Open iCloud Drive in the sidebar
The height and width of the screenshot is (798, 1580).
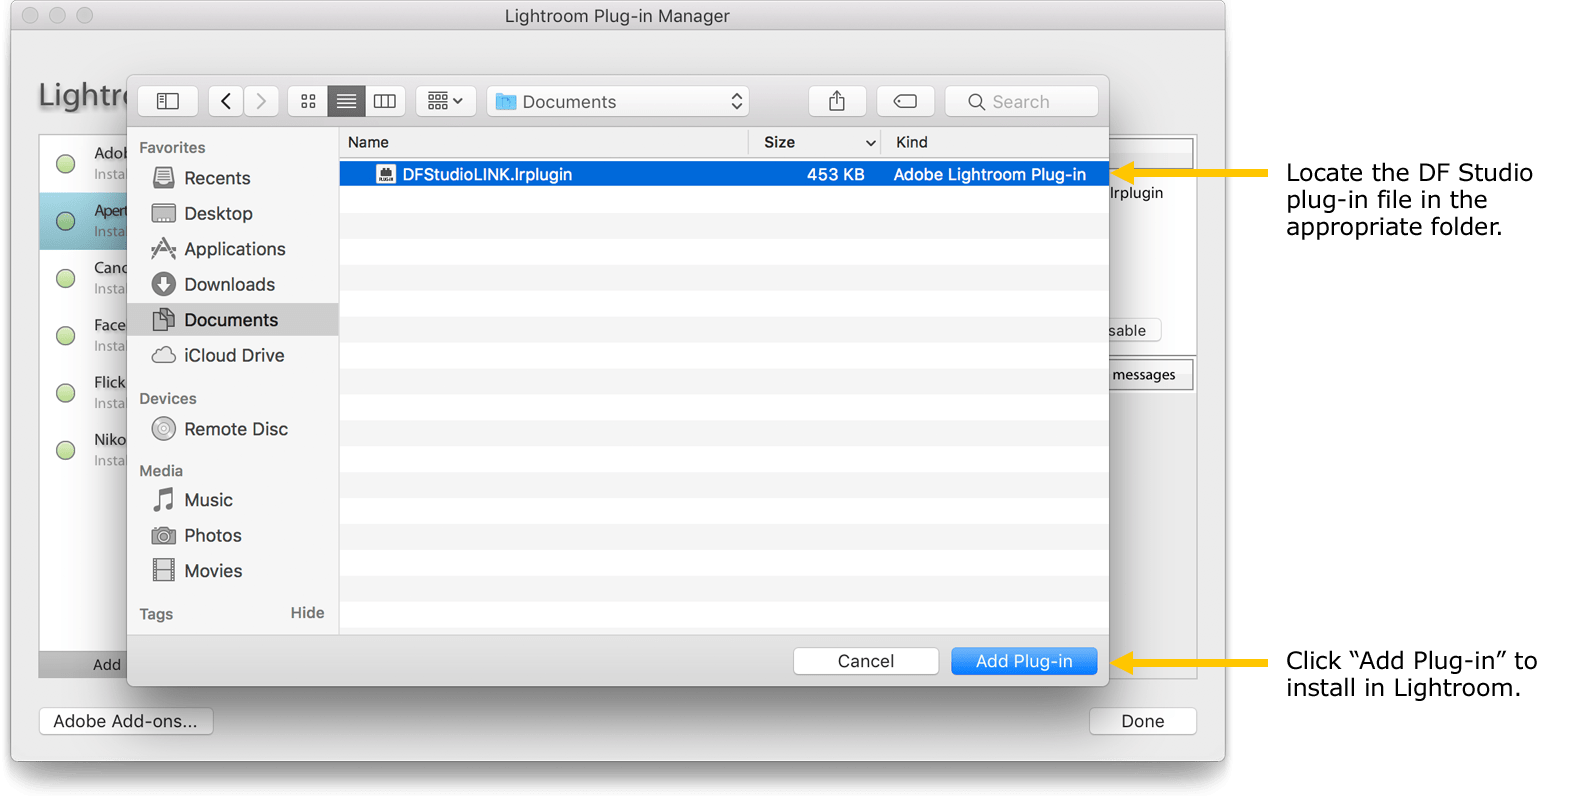(233, 355)
